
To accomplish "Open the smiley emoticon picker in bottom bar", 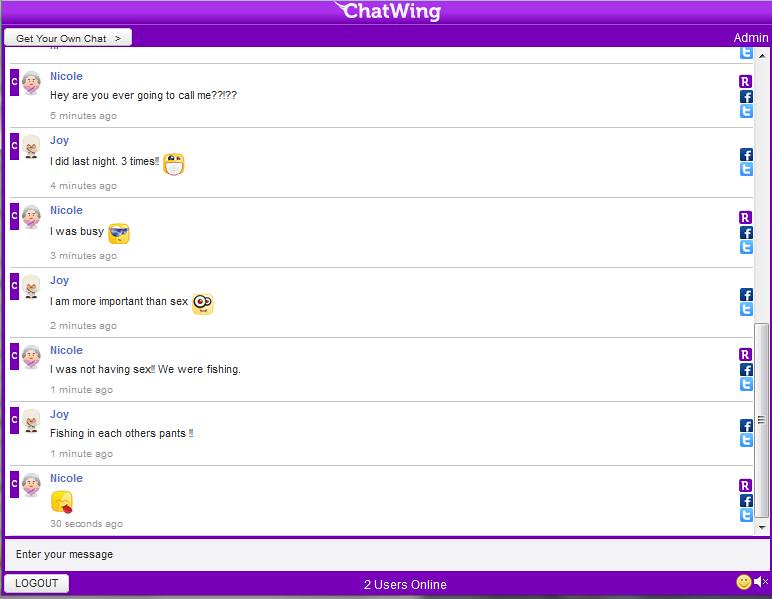I will (743, 582).
